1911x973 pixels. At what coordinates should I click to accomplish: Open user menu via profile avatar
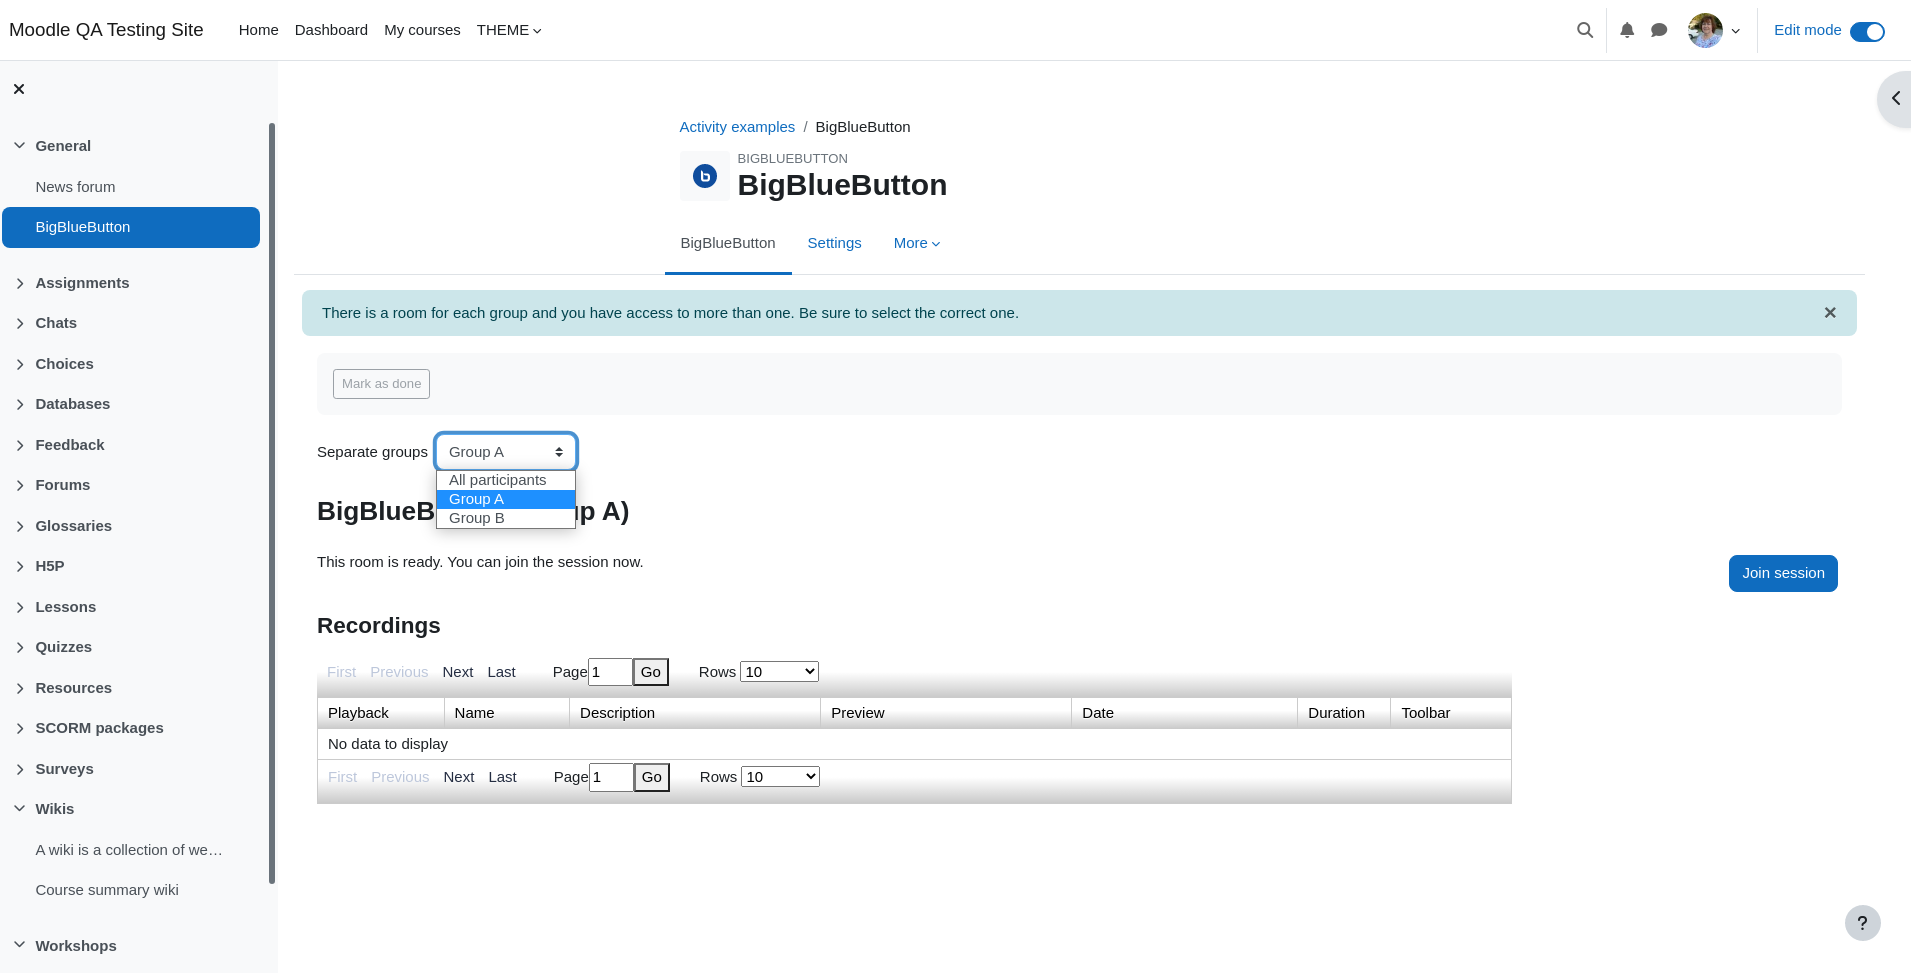1713,30
